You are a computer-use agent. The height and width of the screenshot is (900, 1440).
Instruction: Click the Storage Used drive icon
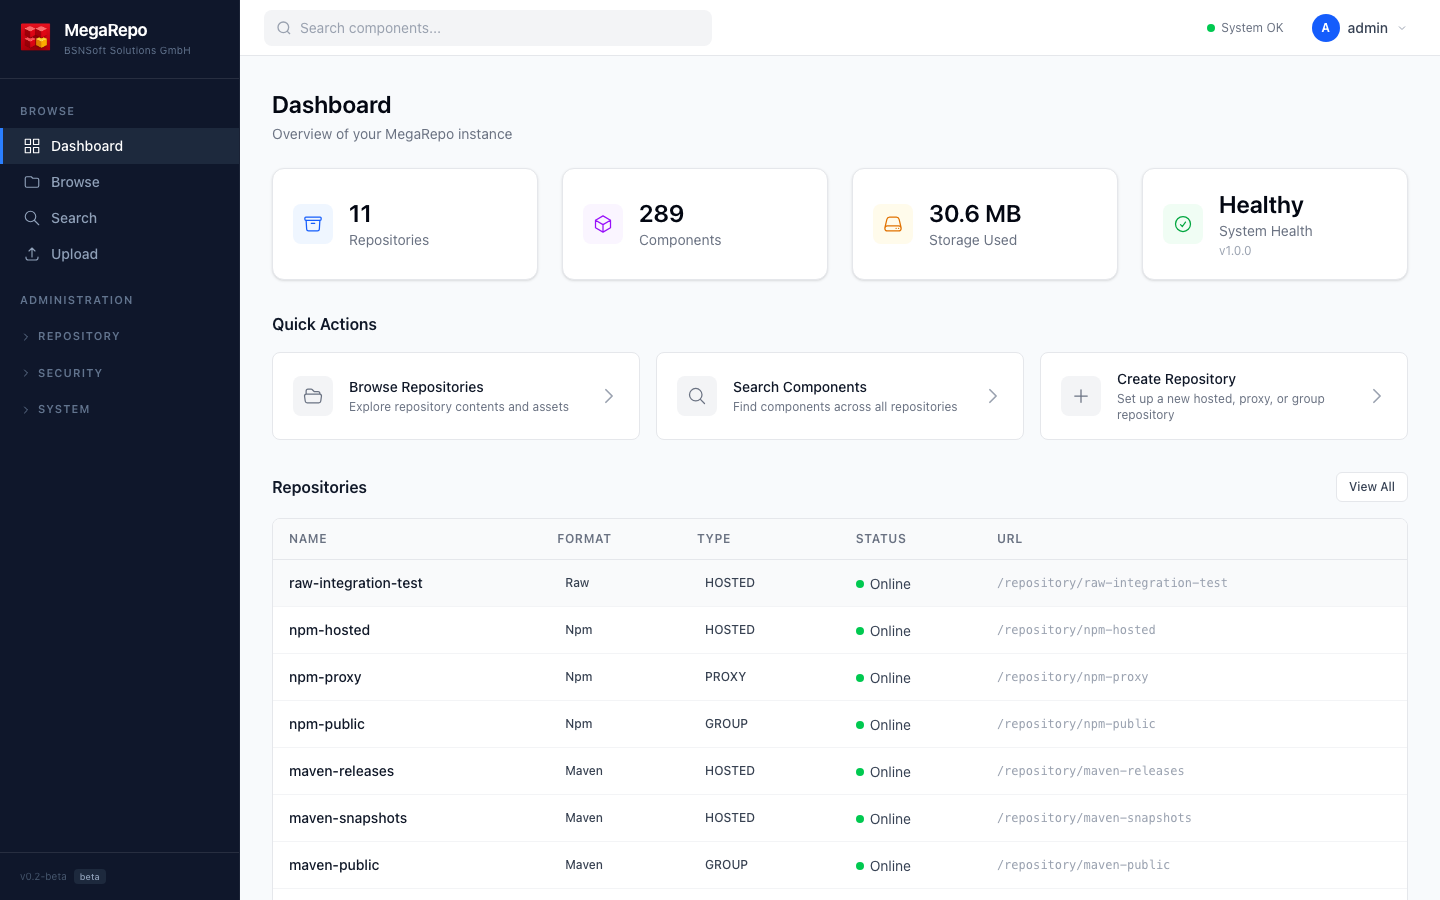[893, 224]
